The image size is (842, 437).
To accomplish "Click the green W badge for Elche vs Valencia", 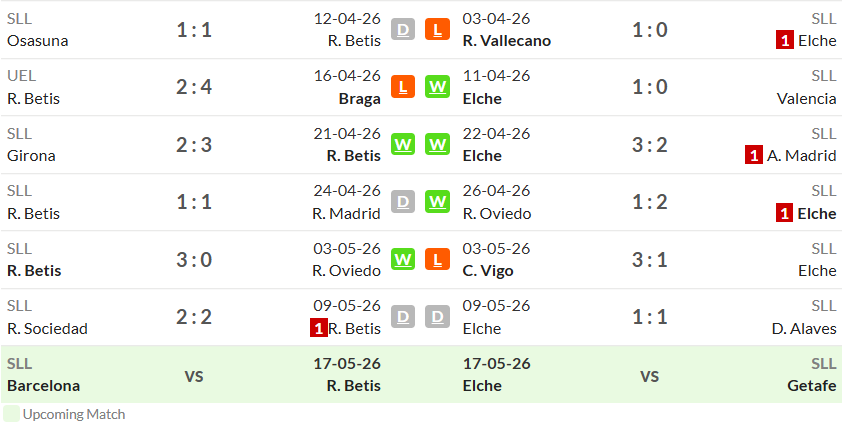I will coord(437,86).
